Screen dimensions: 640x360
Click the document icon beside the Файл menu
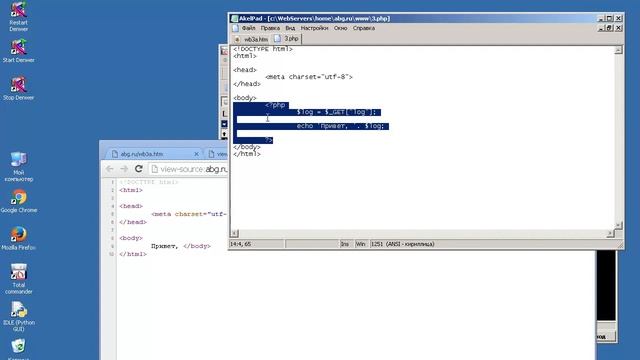[x=236, y=28]
